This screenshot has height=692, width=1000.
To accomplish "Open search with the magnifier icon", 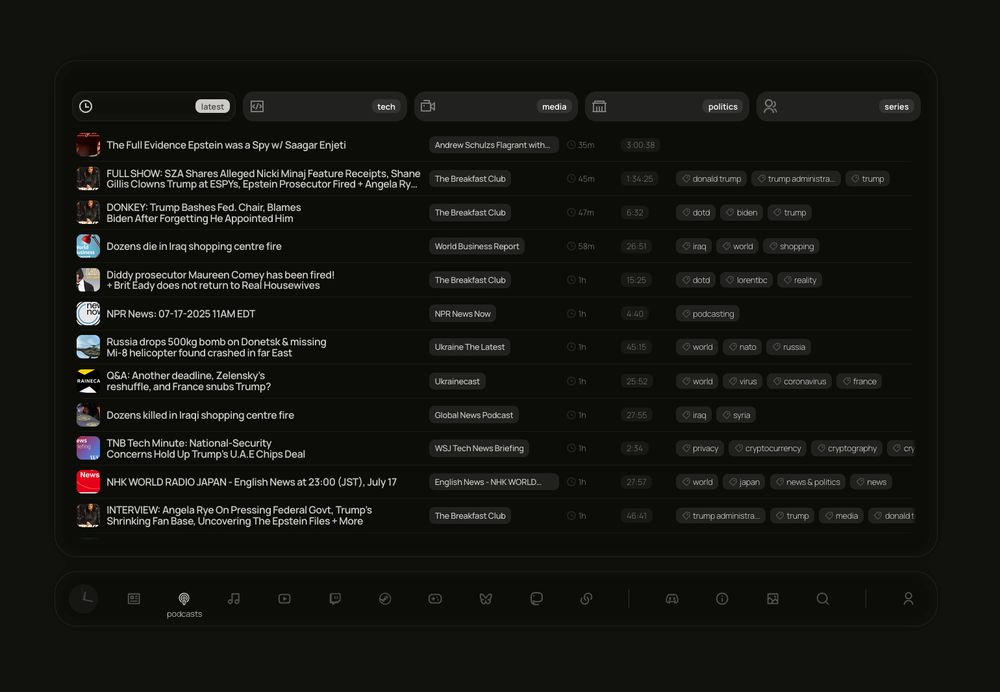I will pyautogui.click(x=823, y=598).
